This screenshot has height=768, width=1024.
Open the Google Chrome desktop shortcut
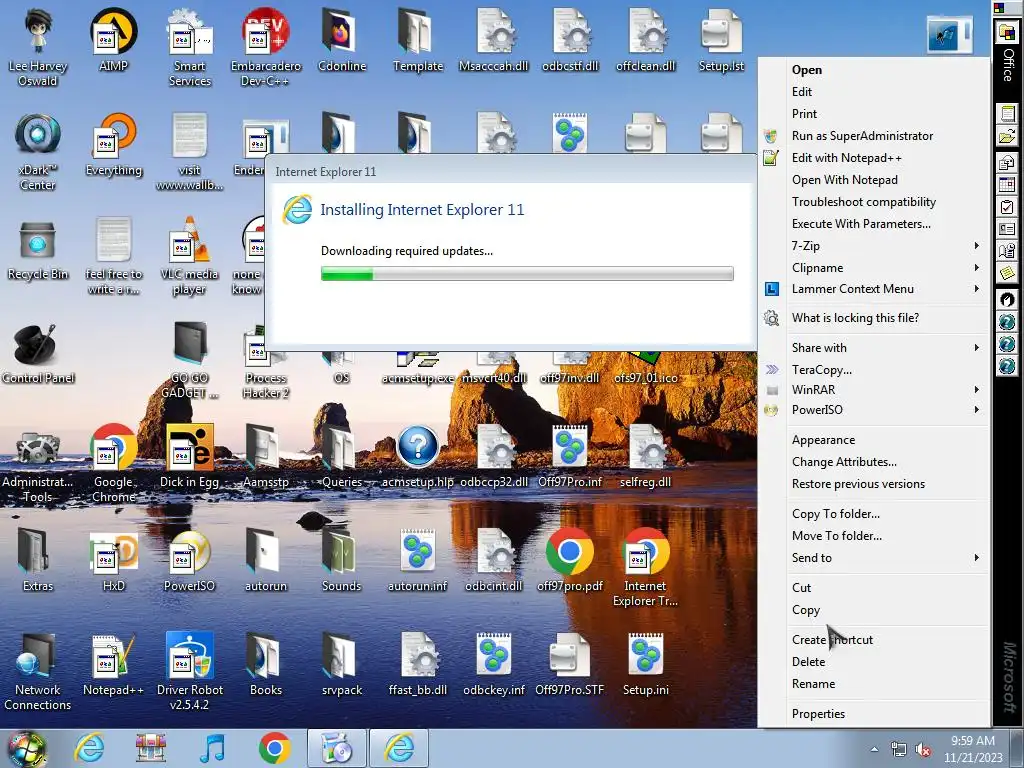(113, 464)
